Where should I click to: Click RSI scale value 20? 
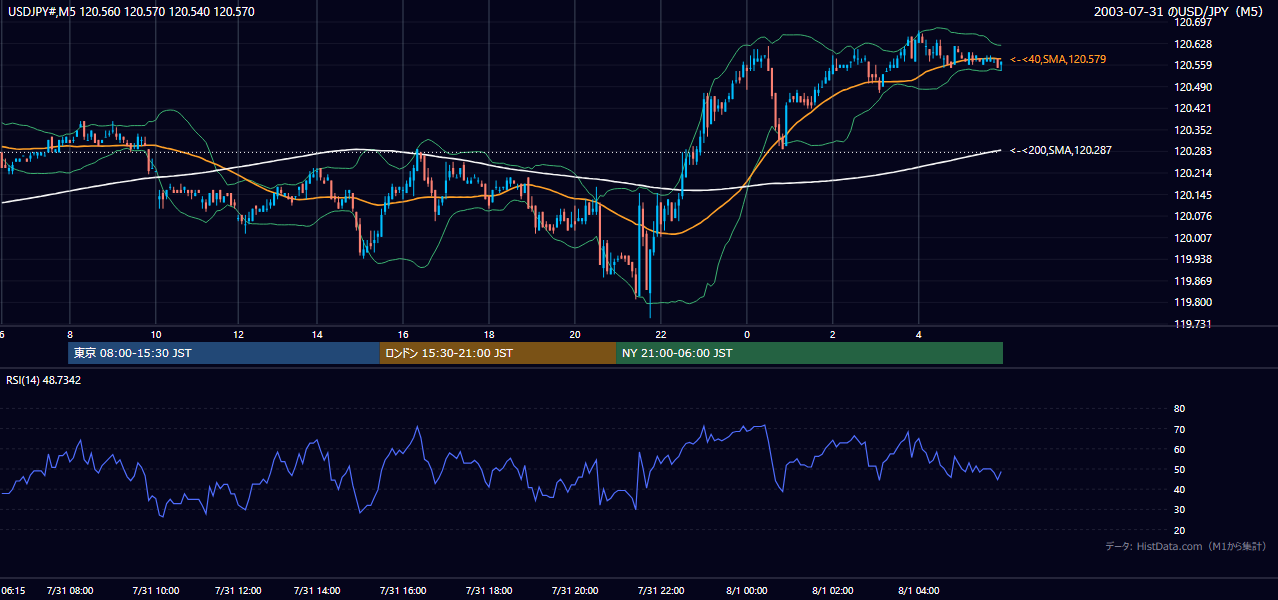pyautogui.click(x=1179, y=530)
